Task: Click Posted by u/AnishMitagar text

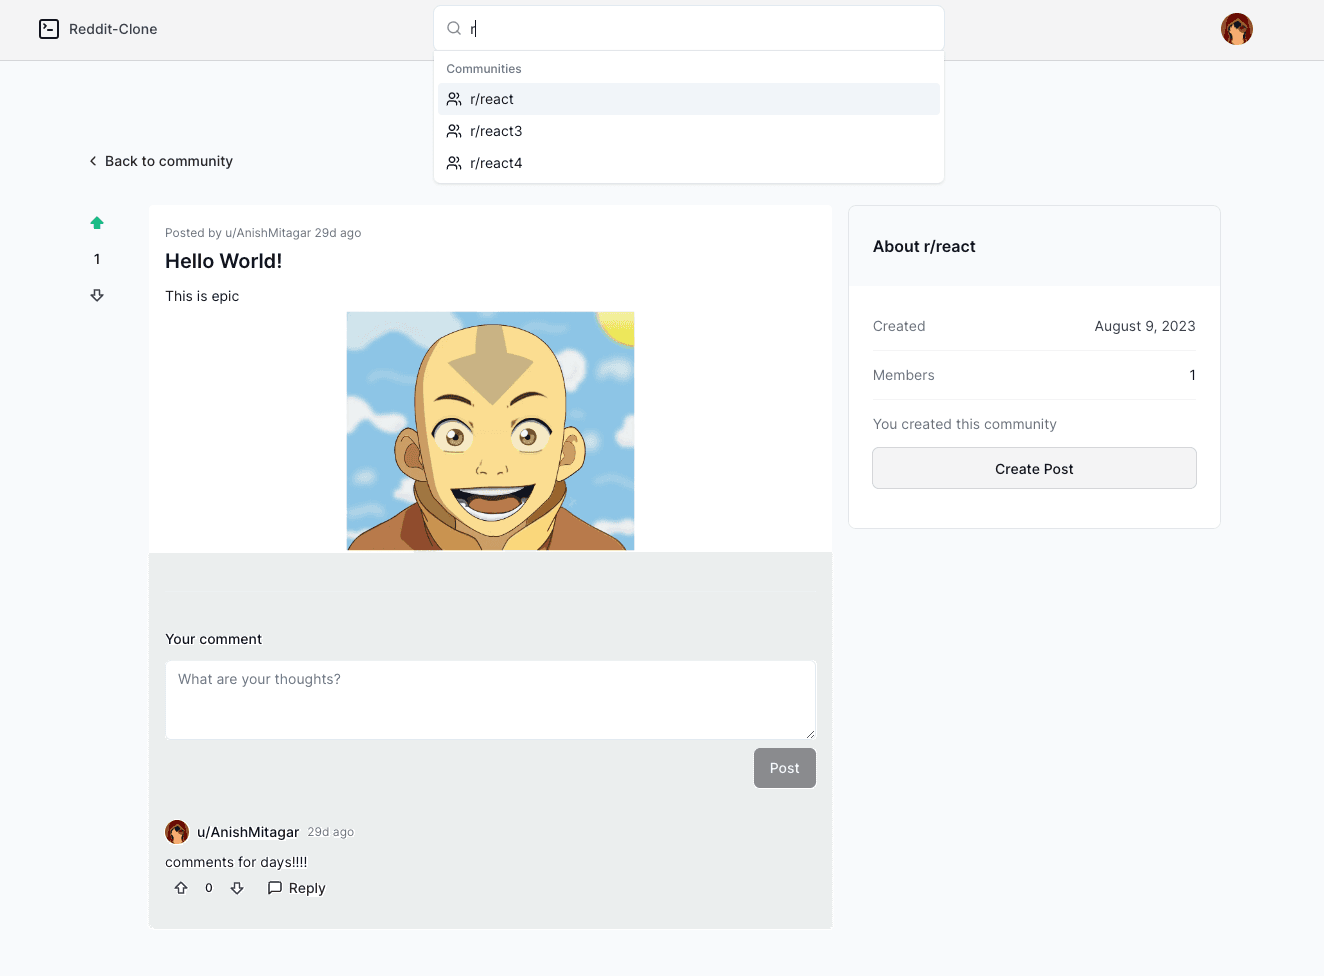Action: (238, 233)
